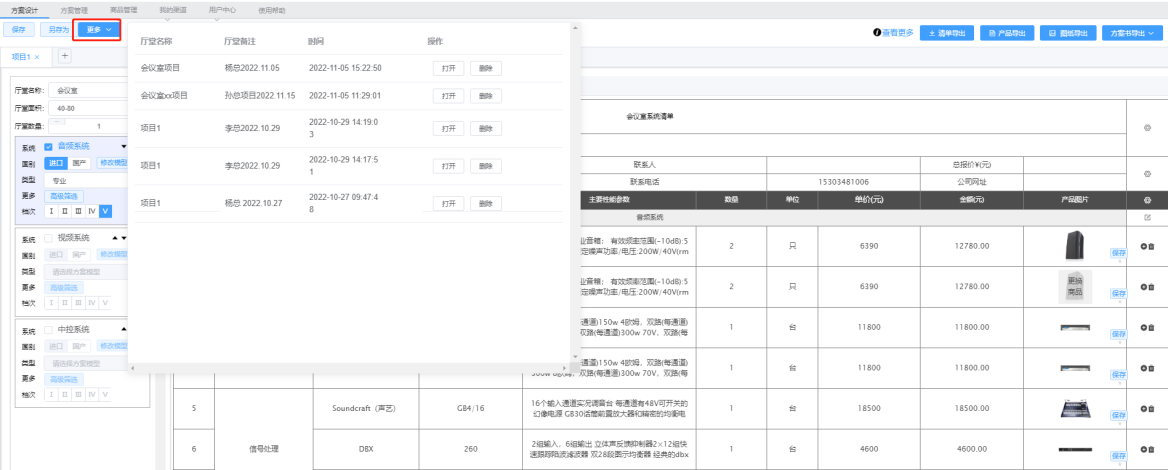This screenshot has height=470, width=1168.
Task: Select grade V for 音频系统
Action: (105, 212)
